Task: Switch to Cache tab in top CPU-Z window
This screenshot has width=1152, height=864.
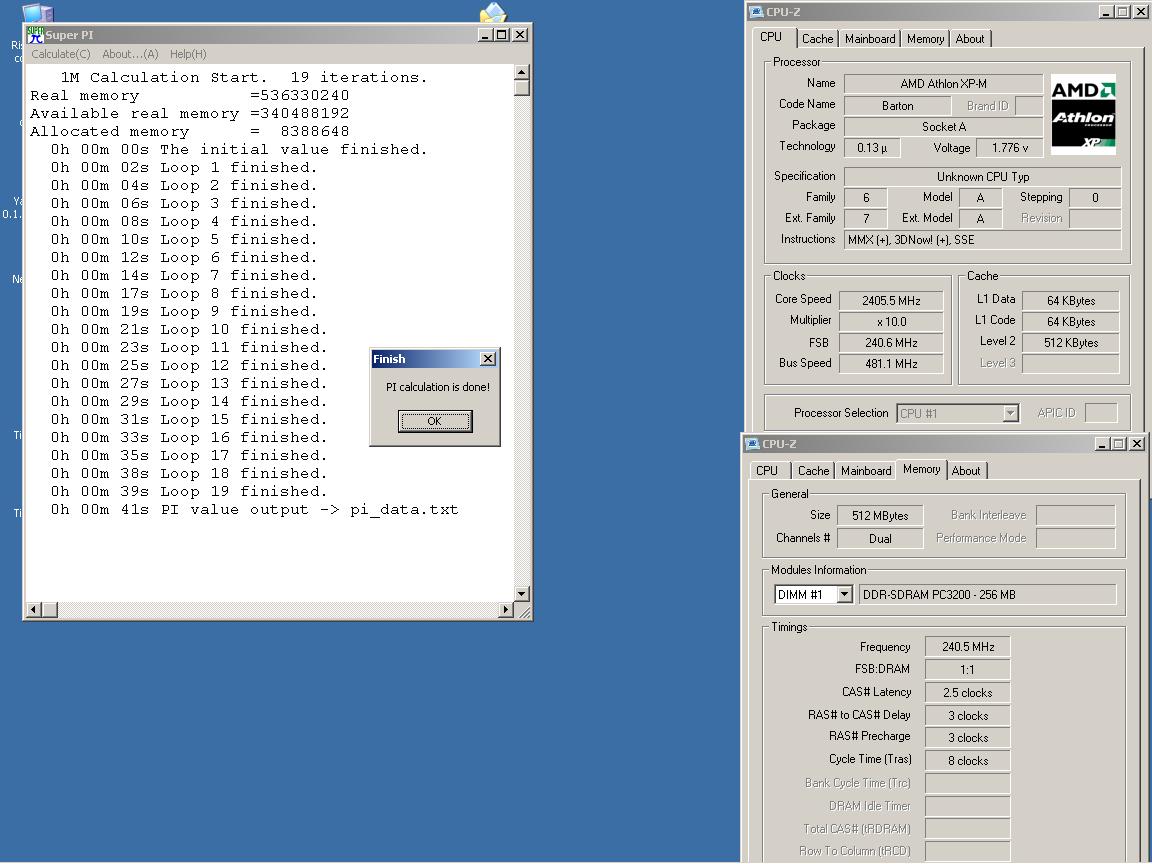Action: [818, 39]
